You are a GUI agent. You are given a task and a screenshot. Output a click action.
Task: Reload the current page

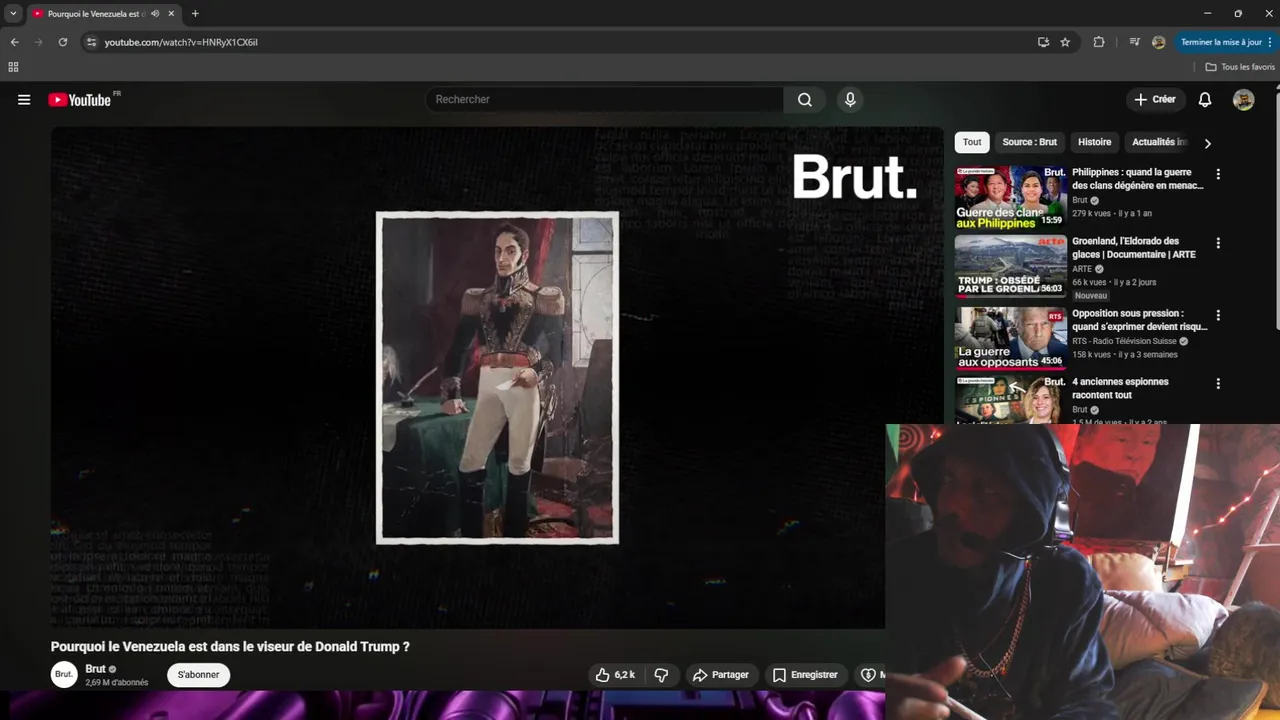[x=63, y=42]
